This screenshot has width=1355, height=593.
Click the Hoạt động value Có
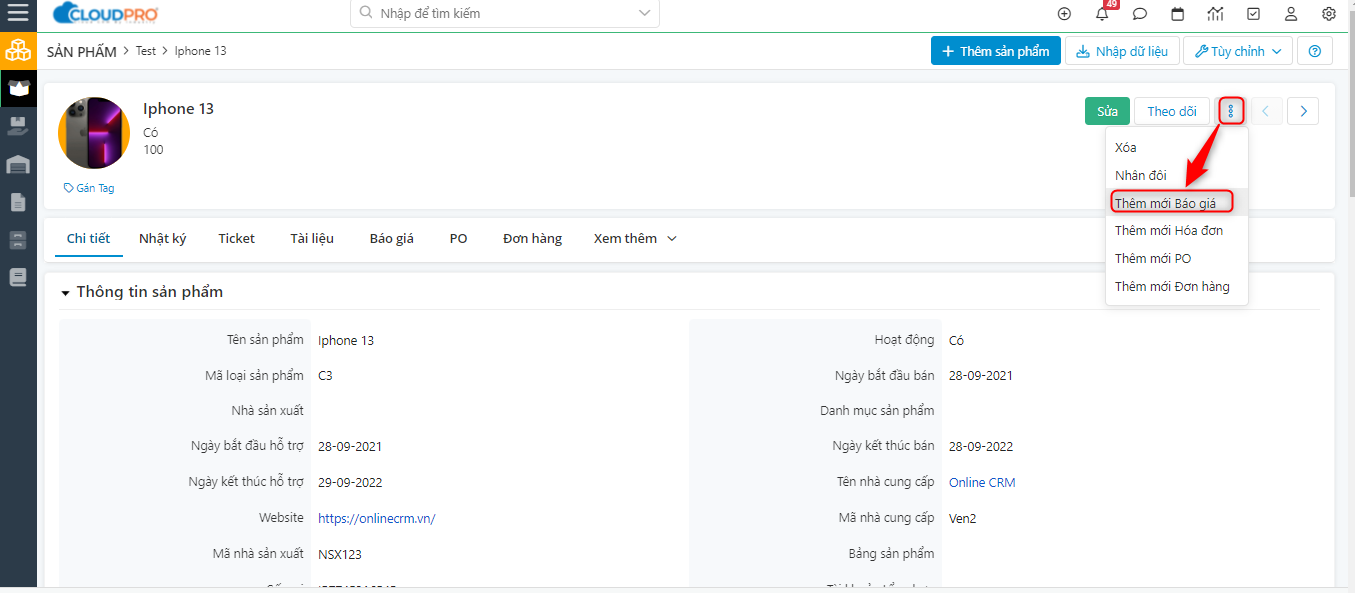click(x=956, y=341)
